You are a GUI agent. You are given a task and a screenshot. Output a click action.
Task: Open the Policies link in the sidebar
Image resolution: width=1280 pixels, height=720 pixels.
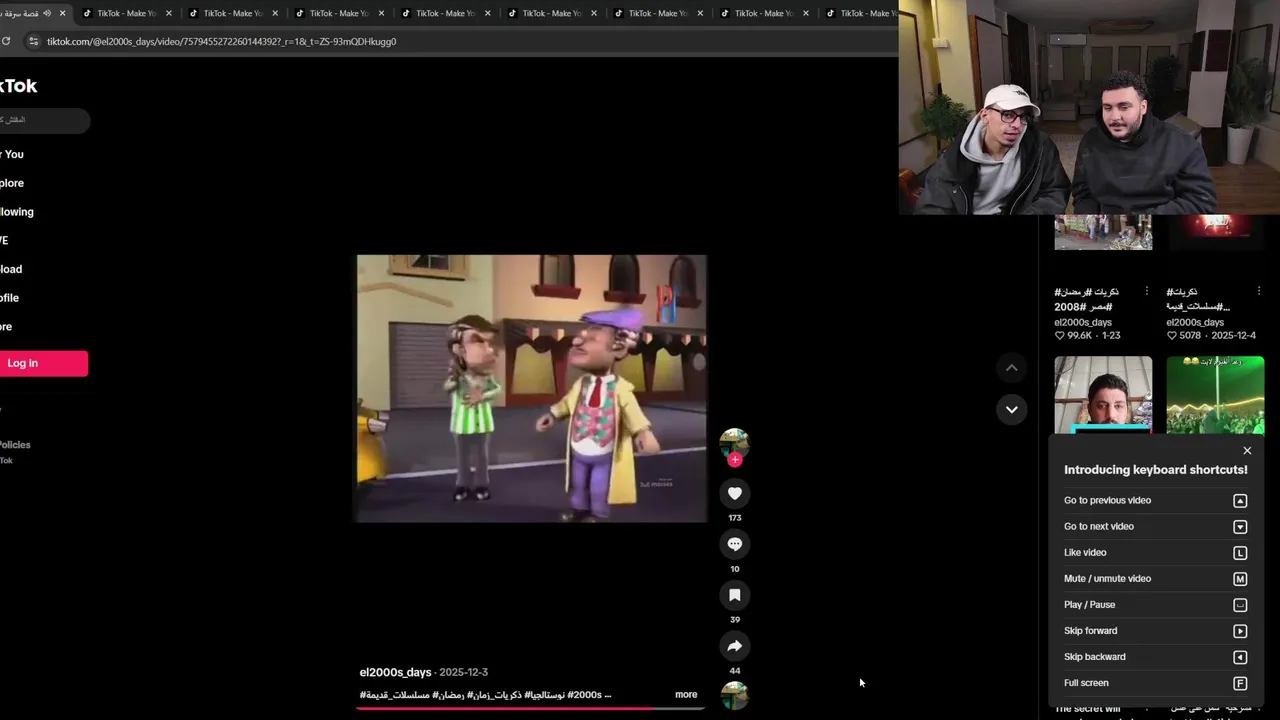[x=15, y=445]
